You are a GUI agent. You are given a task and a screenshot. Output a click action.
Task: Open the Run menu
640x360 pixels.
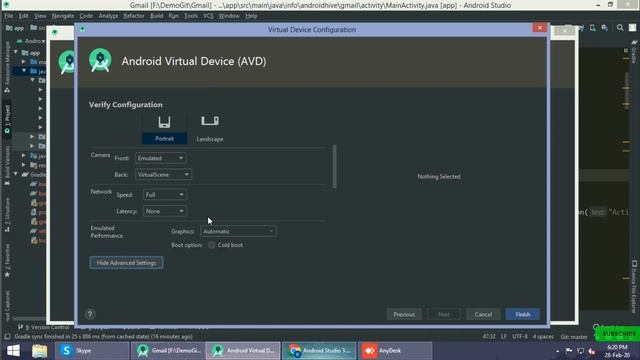[173, 16]
